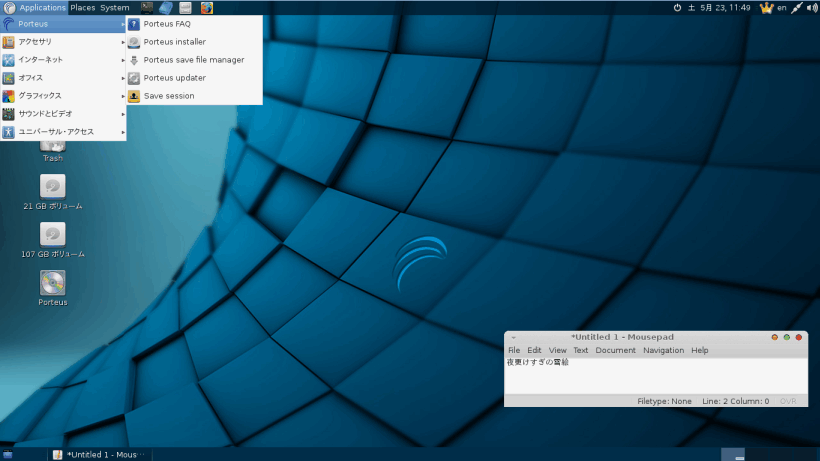This screenshot has height=461, width=820.
Task: Launch the terminal from the top panel
Action: point(147,7)
